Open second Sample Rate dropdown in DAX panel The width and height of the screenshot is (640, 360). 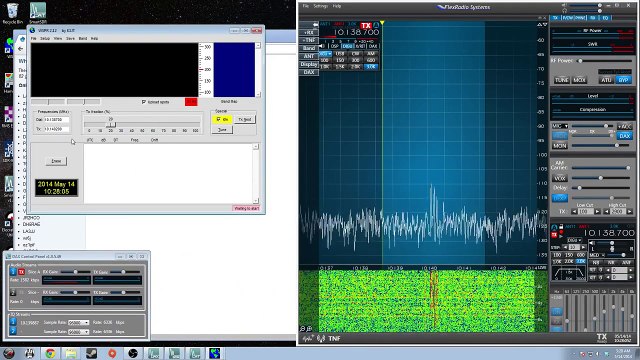click(79, 332)
